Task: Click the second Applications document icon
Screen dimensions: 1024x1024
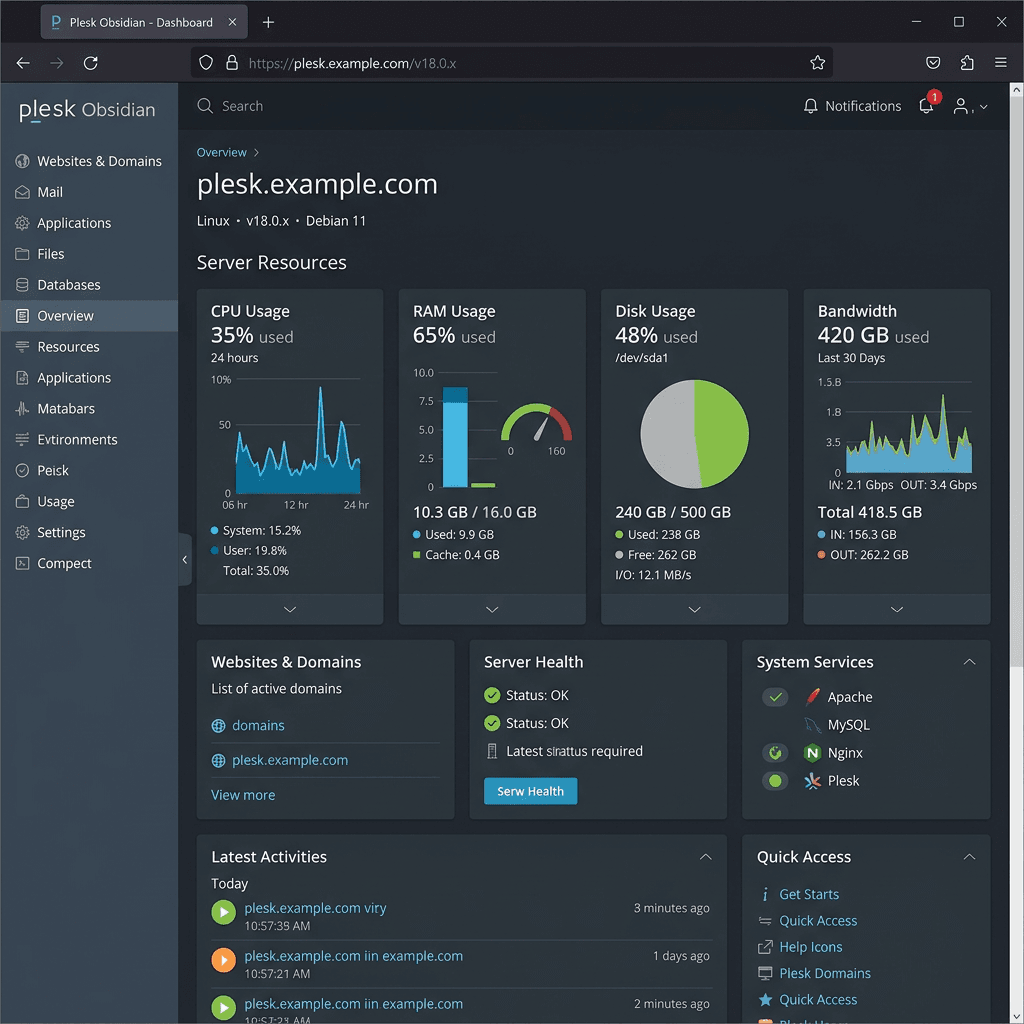Action: (22, 377)
